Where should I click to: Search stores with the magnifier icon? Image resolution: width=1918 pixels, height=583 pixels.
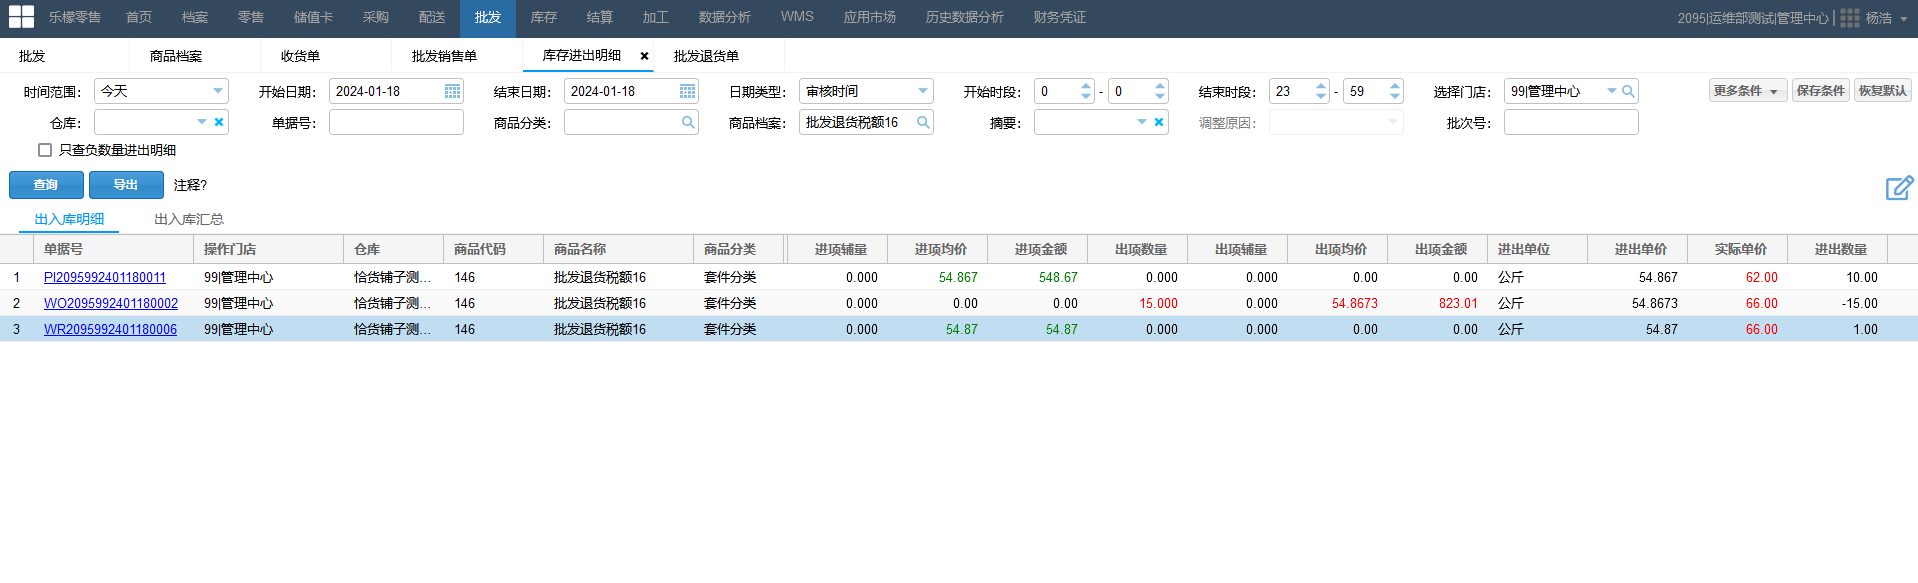point(1628,91)
